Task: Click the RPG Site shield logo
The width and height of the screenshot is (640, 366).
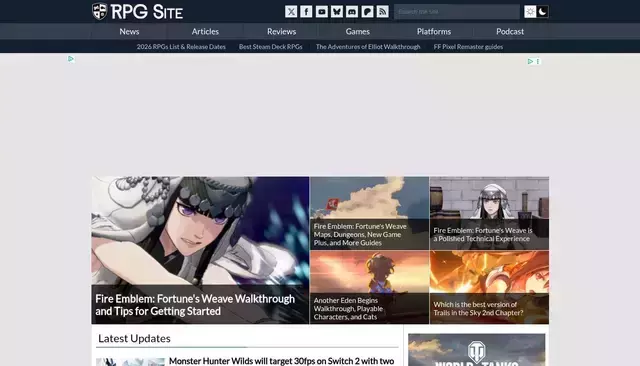Action: click(100, 11)
